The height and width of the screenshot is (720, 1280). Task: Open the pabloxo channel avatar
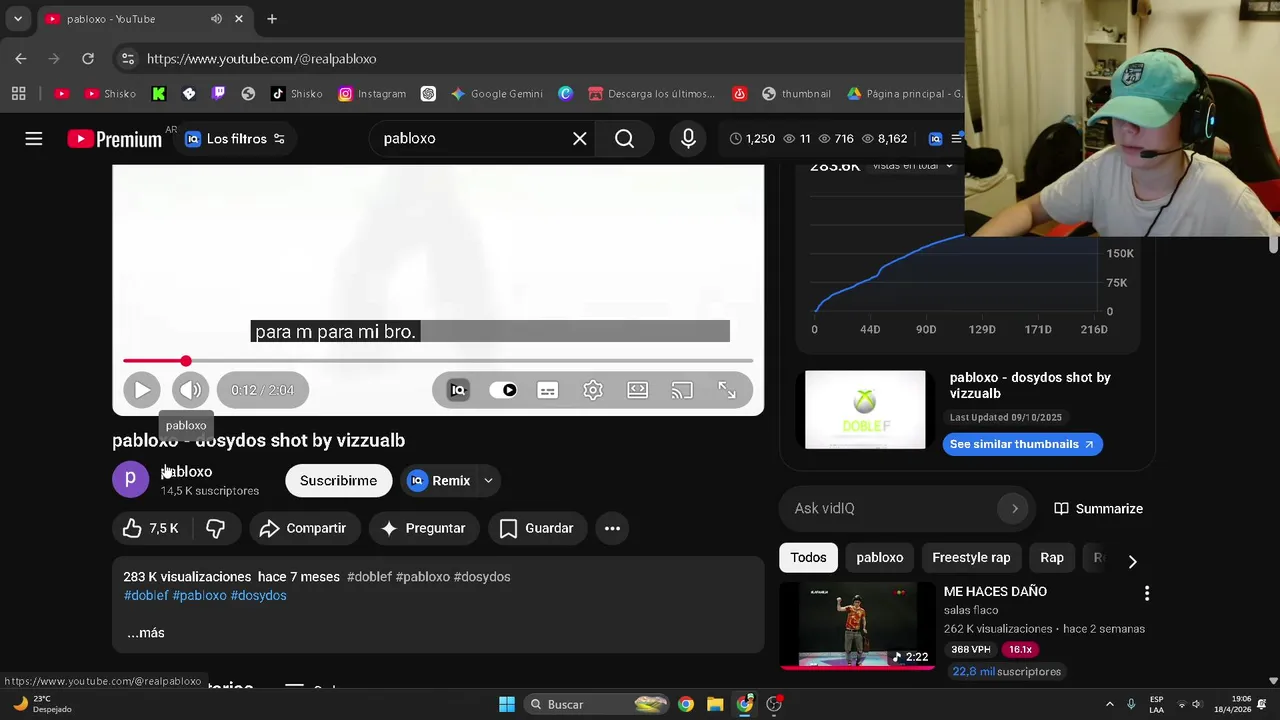tap(130, 480)
